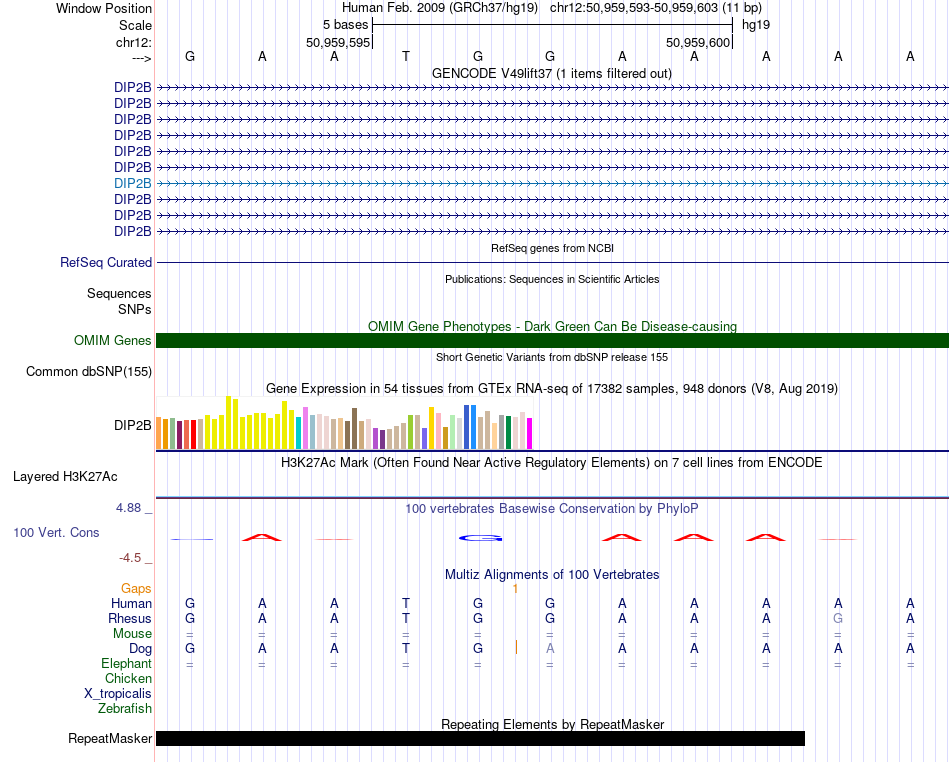The width and height of the screenshot is (950, 762).
Task: Click the OMIM Genes label
Action: pyautogui.click(x=112, y=340)
